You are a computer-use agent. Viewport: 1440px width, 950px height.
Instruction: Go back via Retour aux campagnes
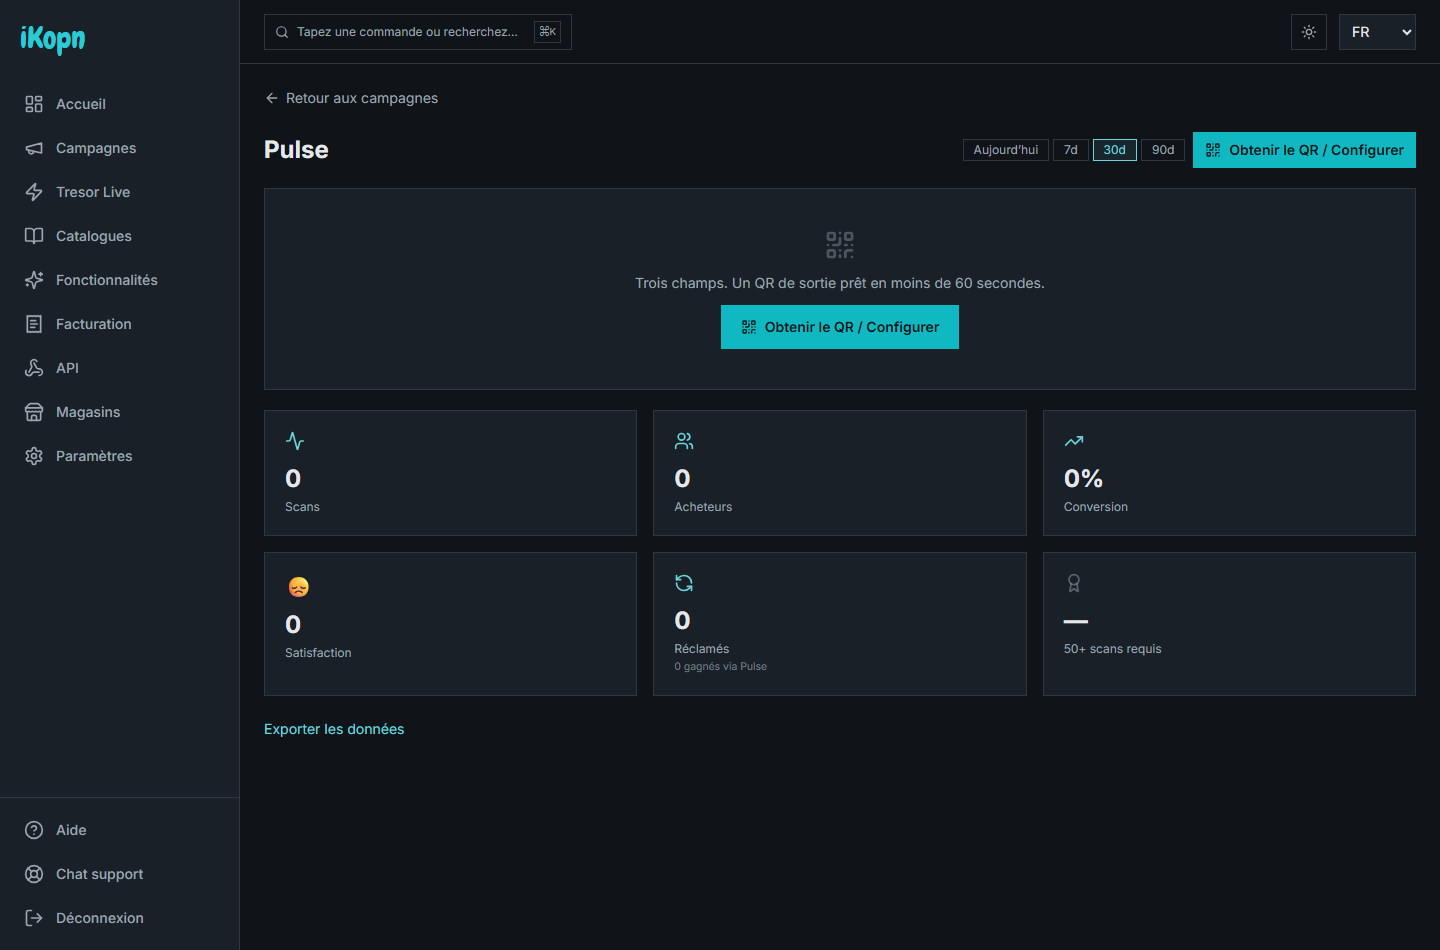(351, 98)
